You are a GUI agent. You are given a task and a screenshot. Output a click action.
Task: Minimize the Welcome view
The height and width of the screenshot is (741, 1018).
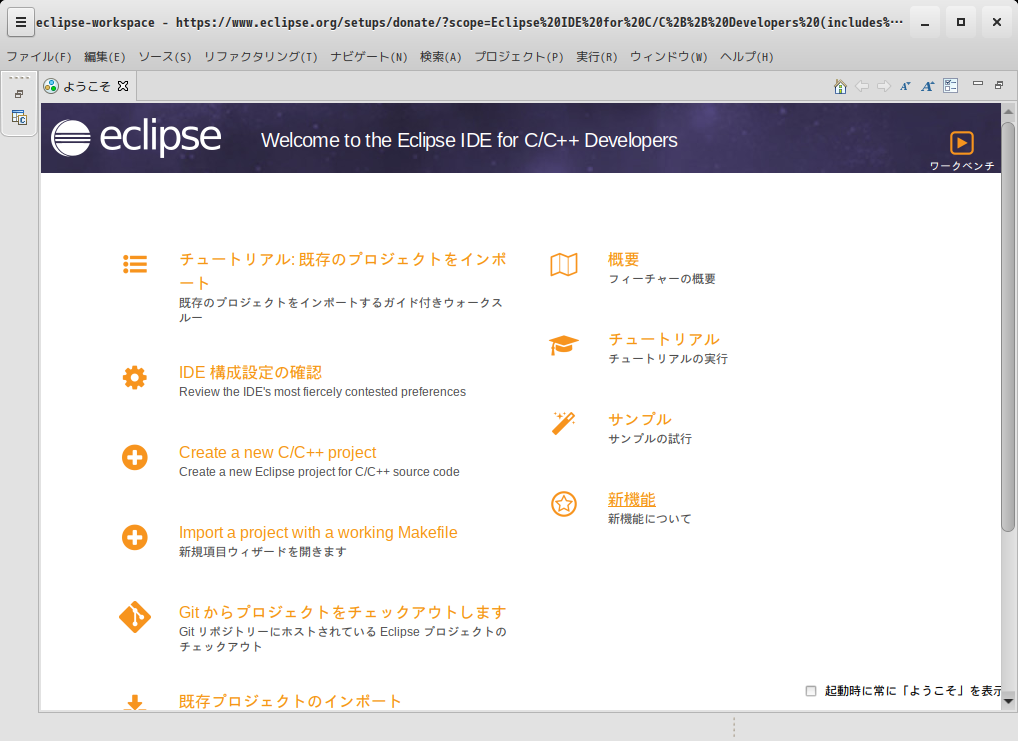978,84
